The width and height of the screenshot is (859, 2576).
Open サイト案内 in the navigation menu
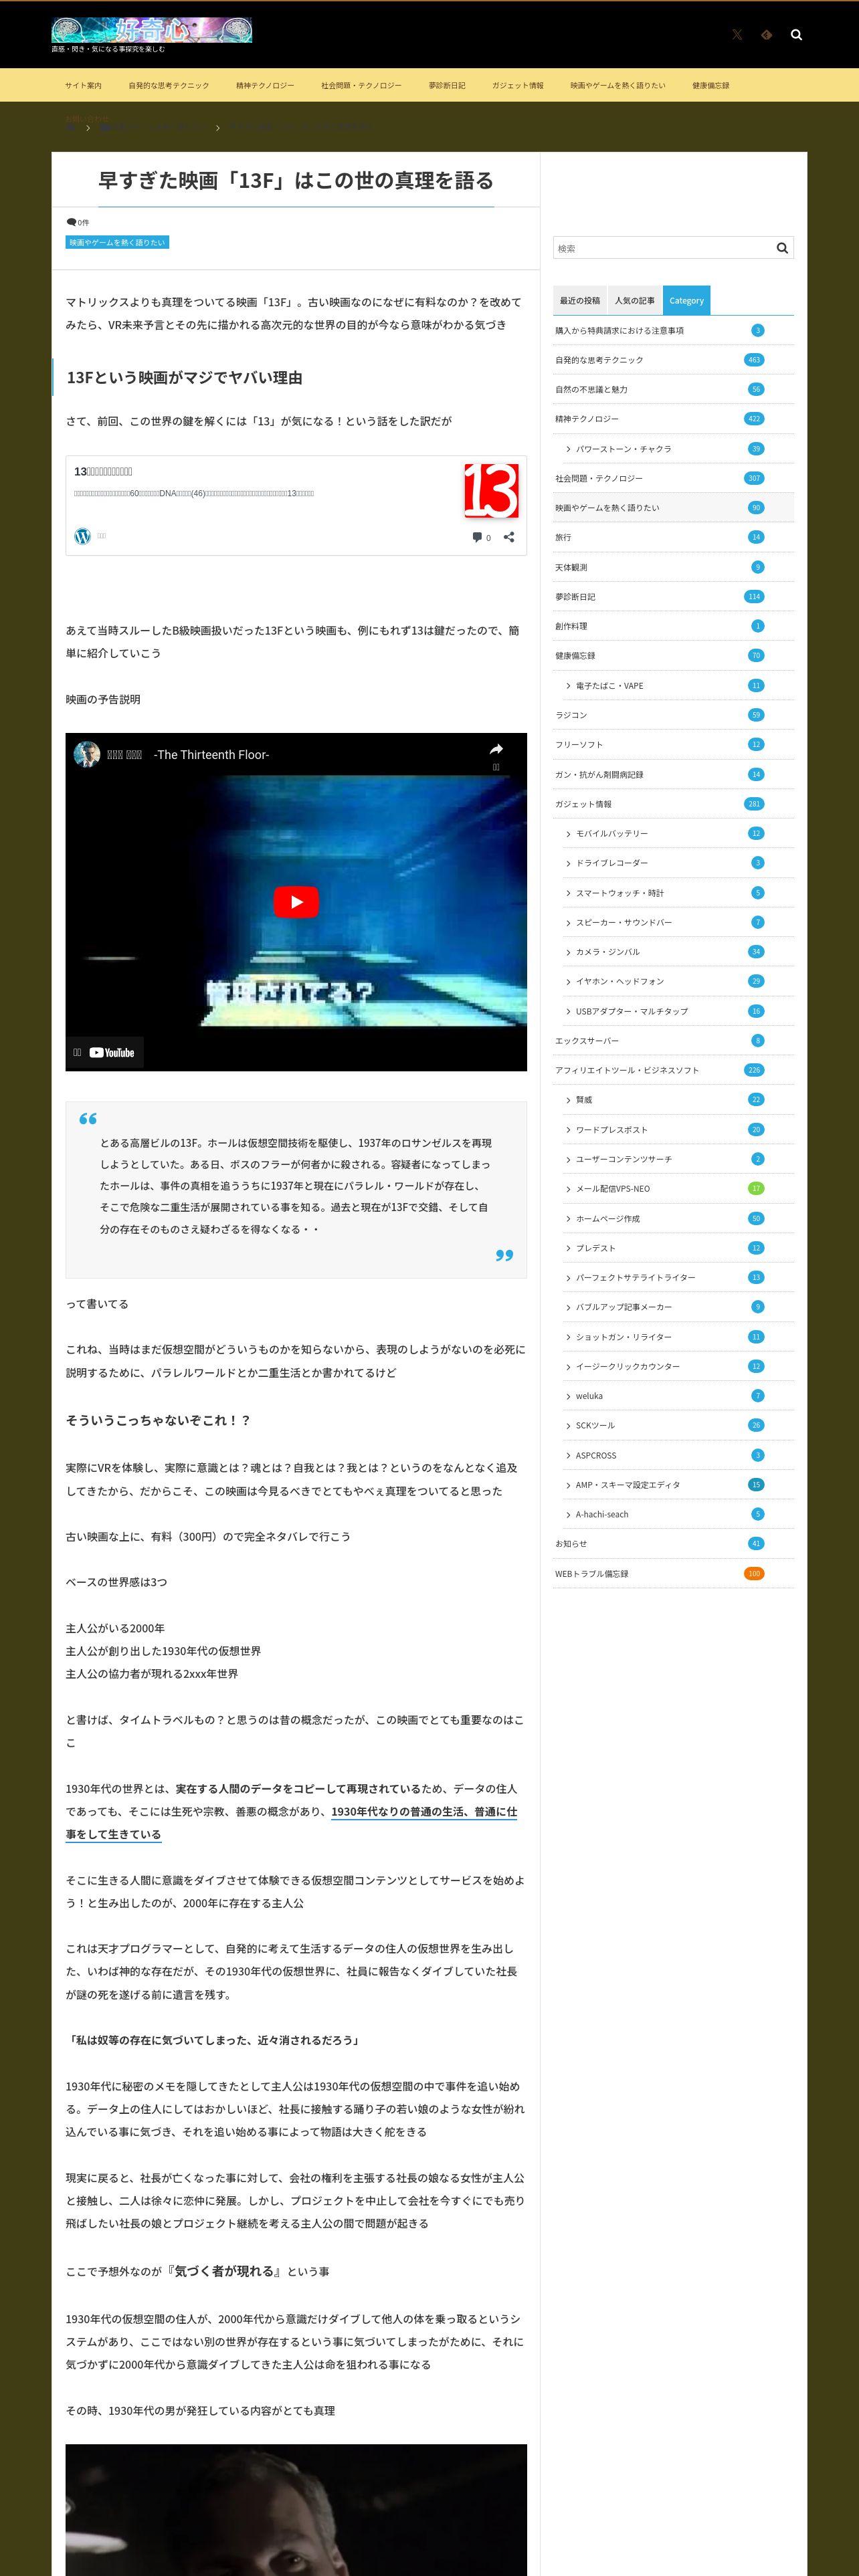click(83, 85)
